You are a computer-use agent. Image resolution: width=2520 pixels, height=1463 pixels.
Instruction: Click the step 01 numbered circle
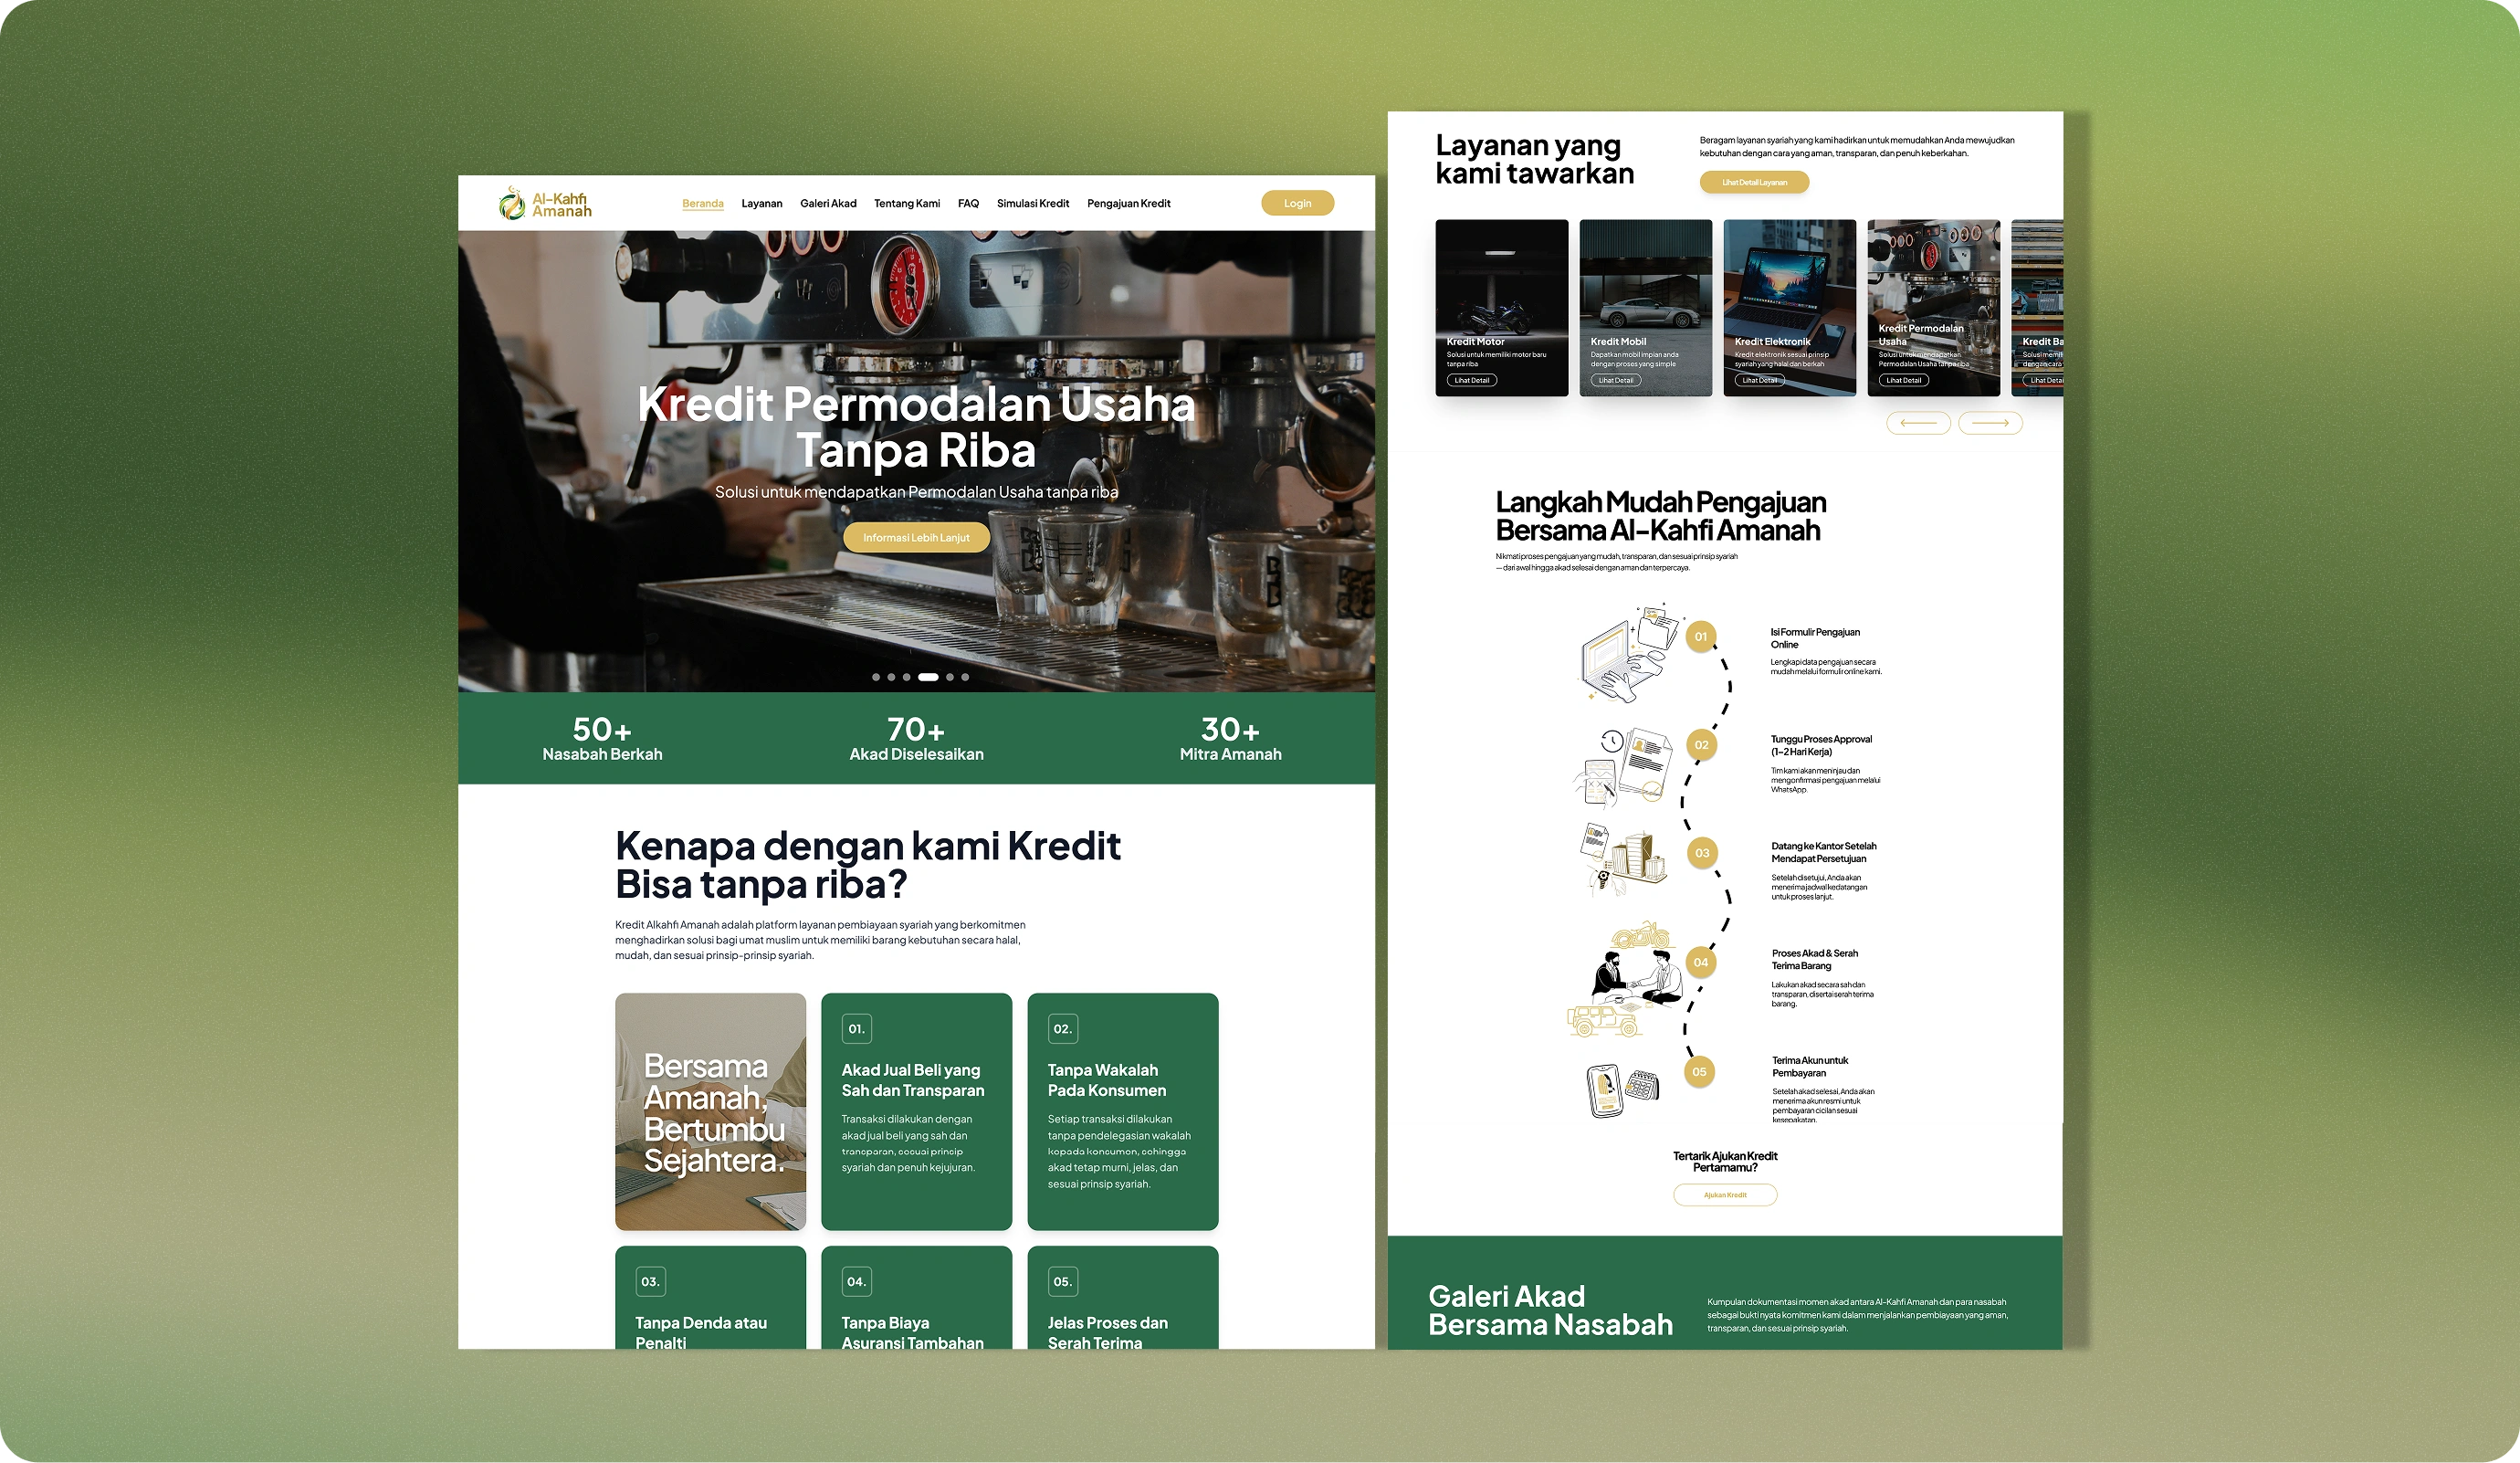pos(1700,637)
